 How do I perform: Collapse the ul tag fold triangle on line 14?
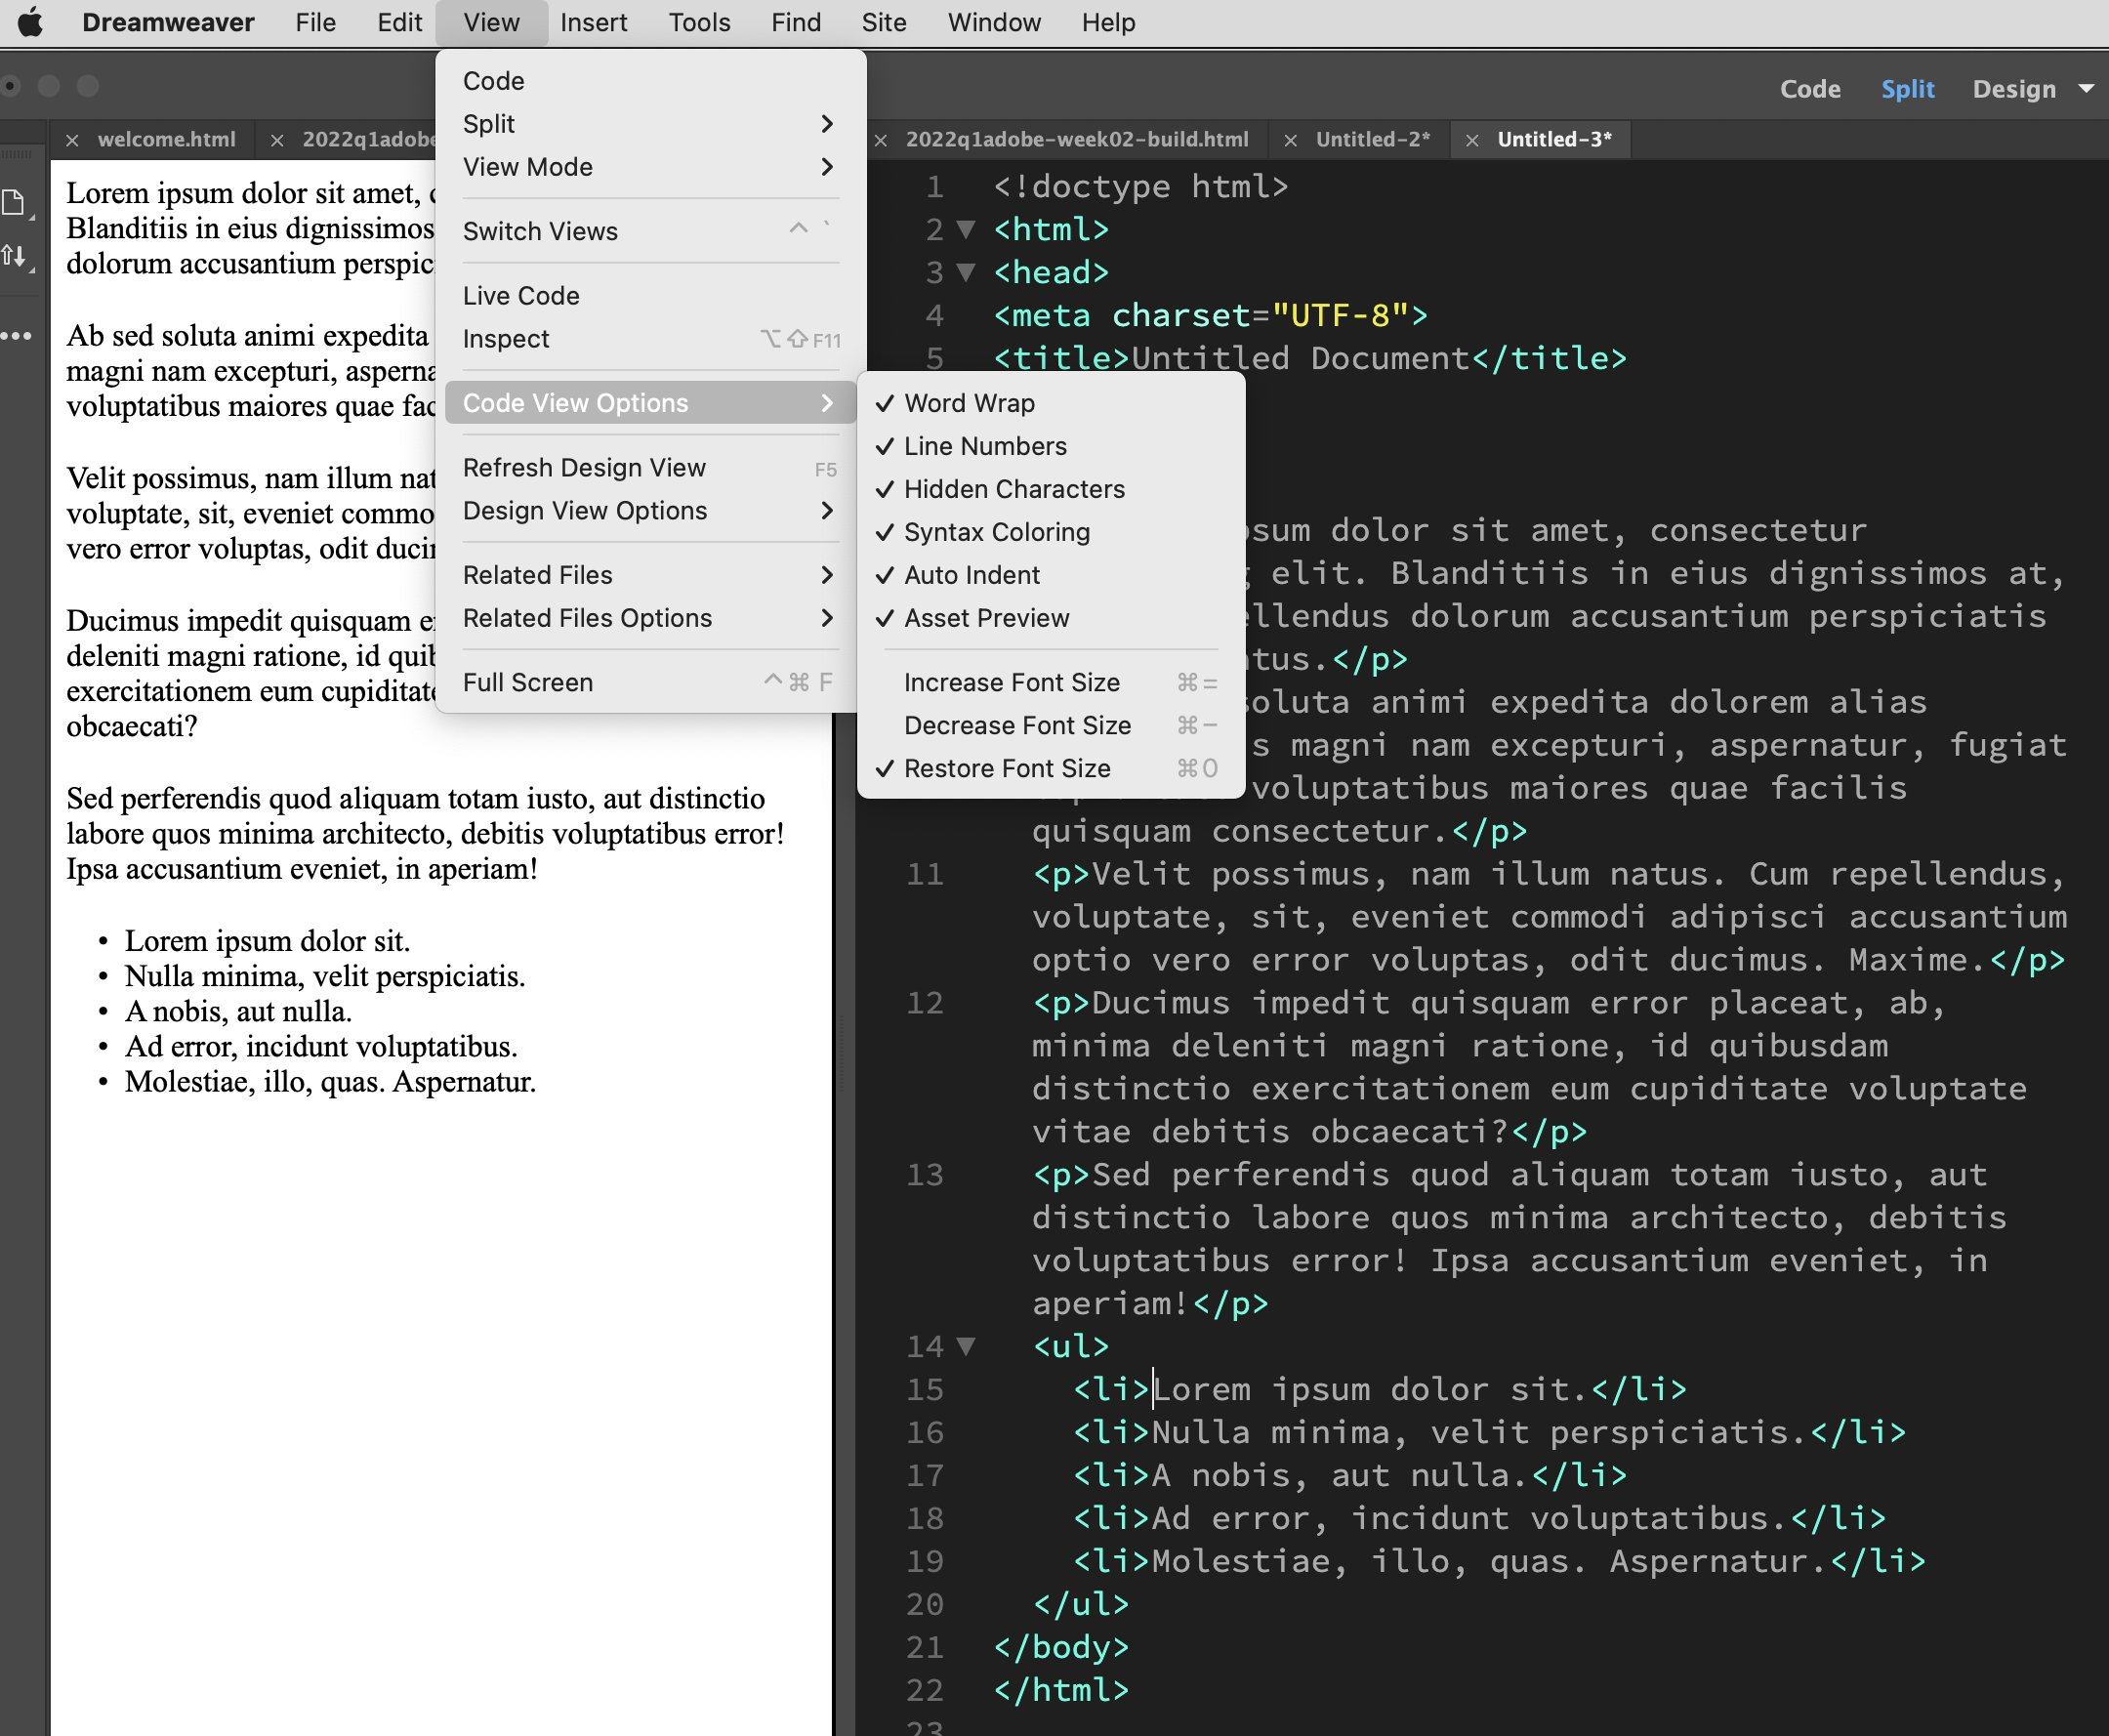pyautogui.click(x=966, y=1347)
